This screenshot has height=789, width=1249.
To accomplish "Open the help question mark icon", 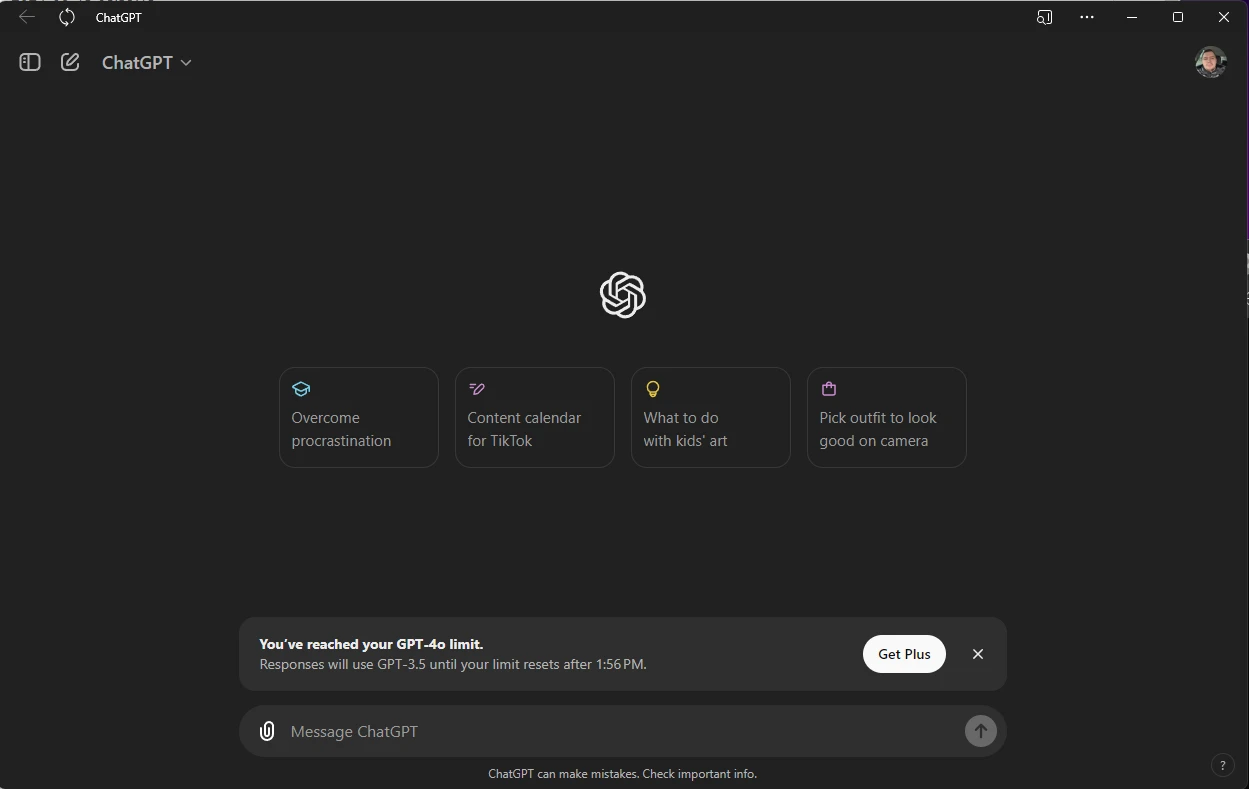I will [x=1222, y=765].
